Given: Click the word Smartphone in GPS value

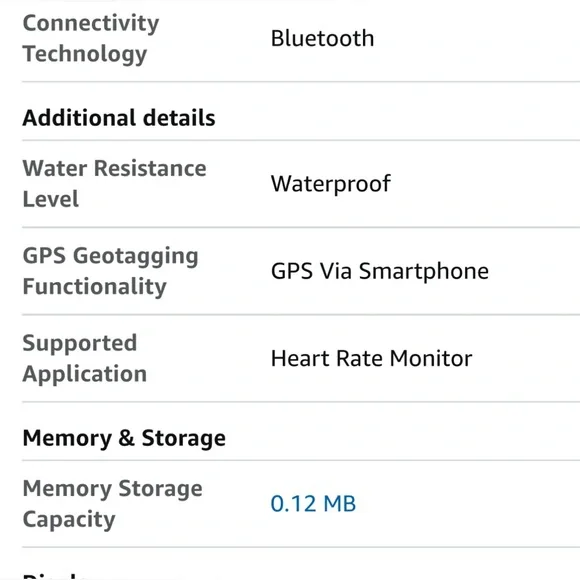Looking at the screenshot, I should 424,271.
